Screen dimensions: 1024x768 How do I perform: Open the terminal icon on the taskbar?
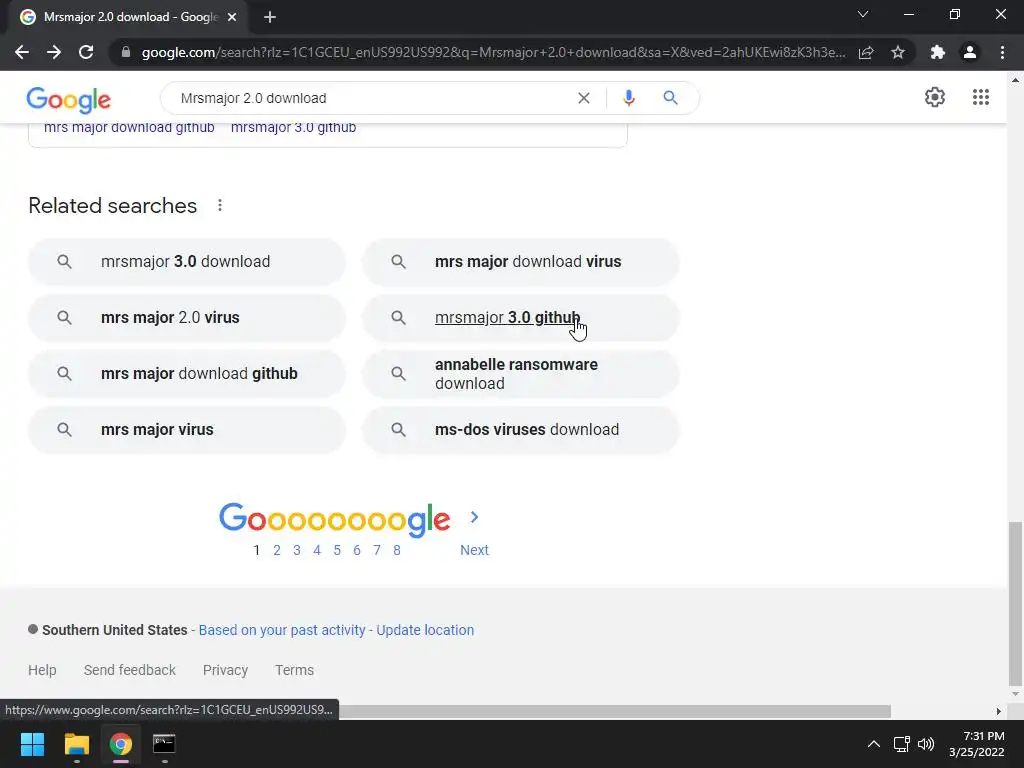(164, 744)
